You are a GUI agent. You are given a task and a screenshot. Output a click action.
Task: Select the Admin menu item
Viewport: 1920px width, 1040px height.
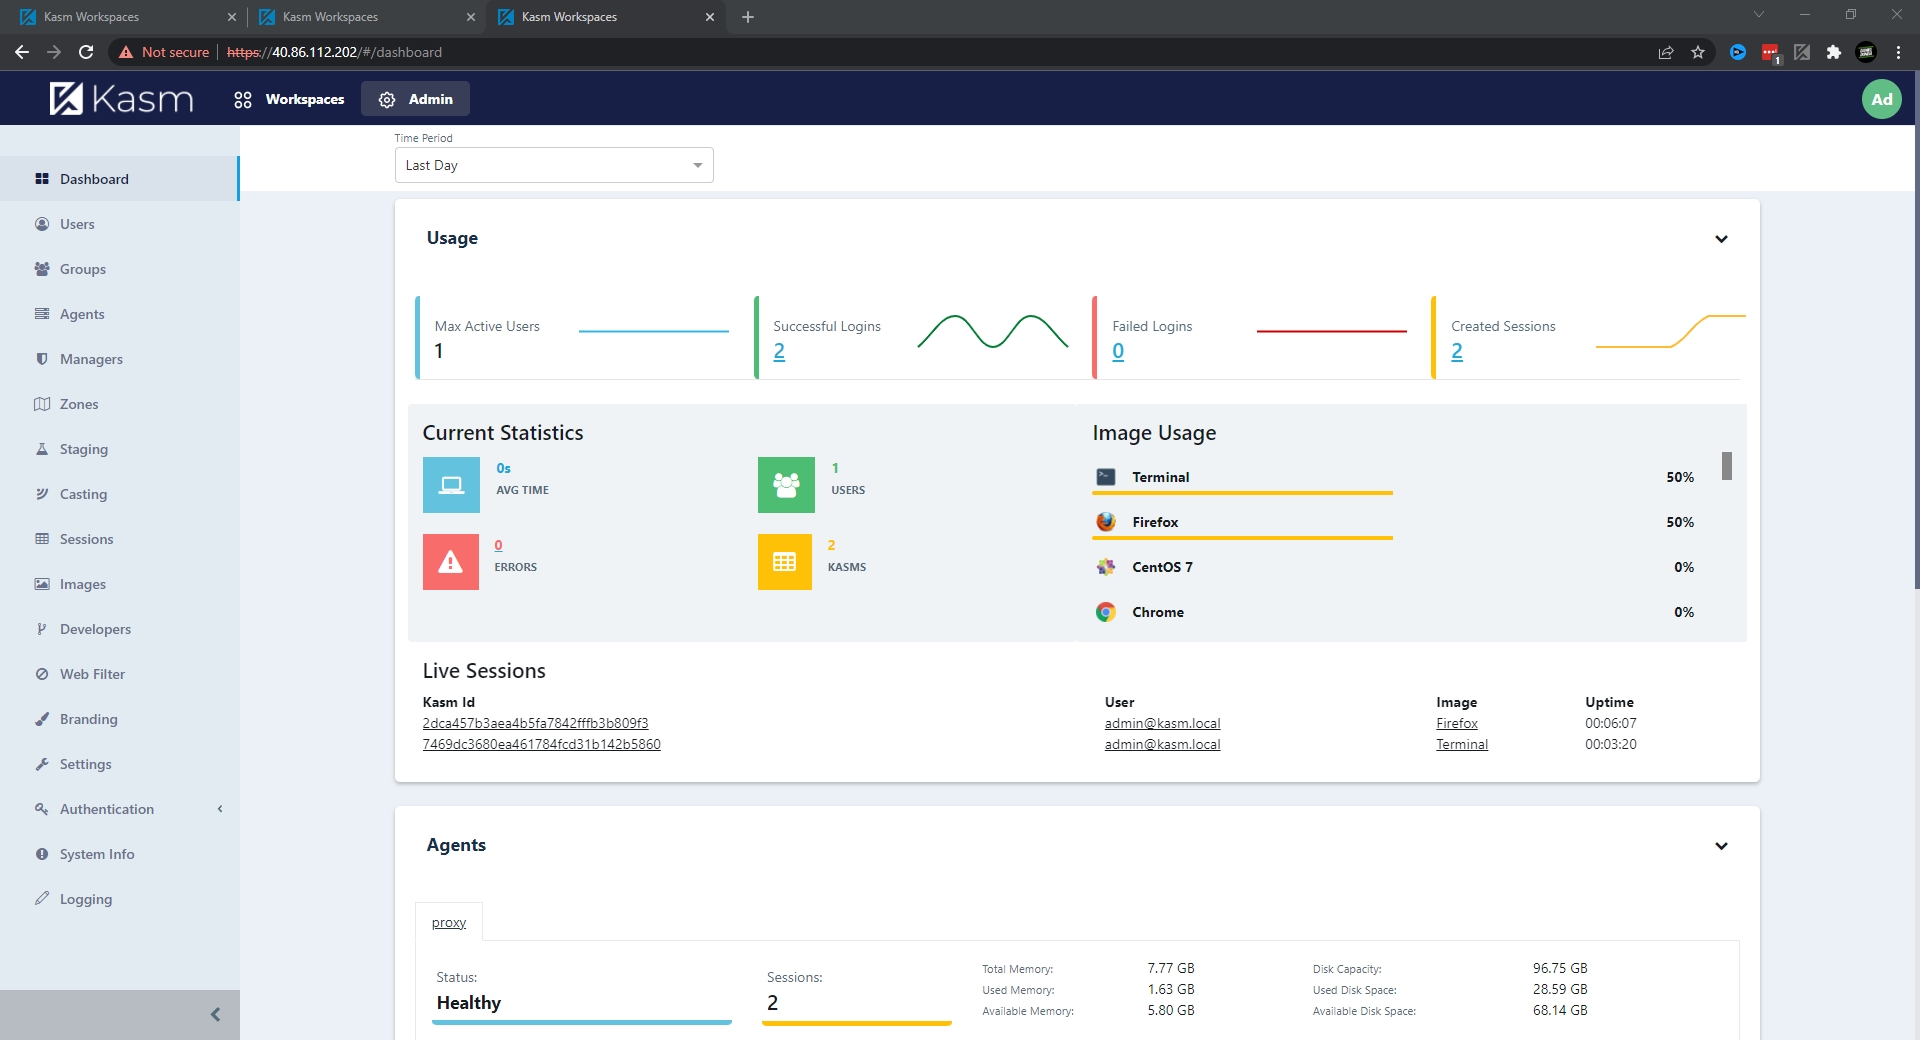[x=415, y=99]
